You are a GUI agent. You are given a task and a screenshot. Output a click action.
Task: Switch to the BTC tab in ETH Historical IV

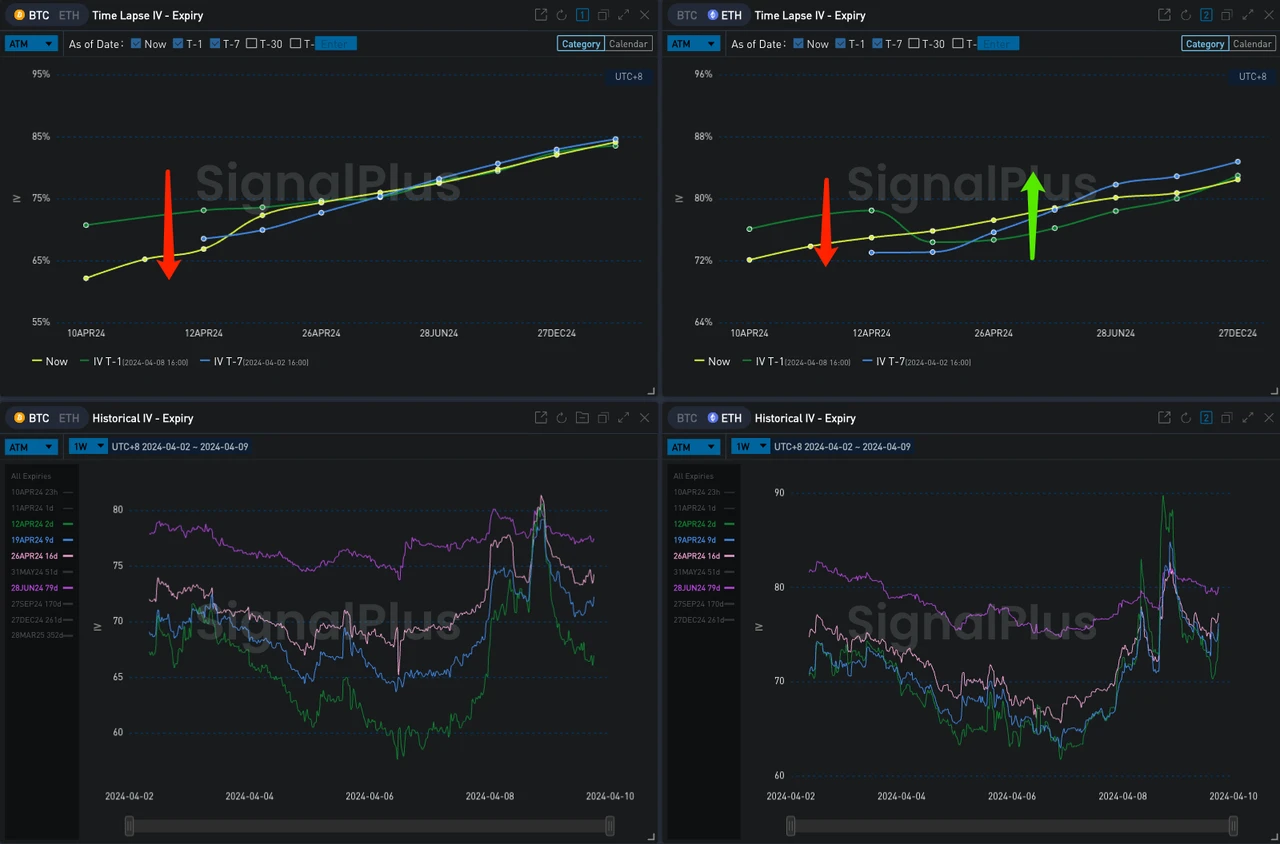pos(686,418)
